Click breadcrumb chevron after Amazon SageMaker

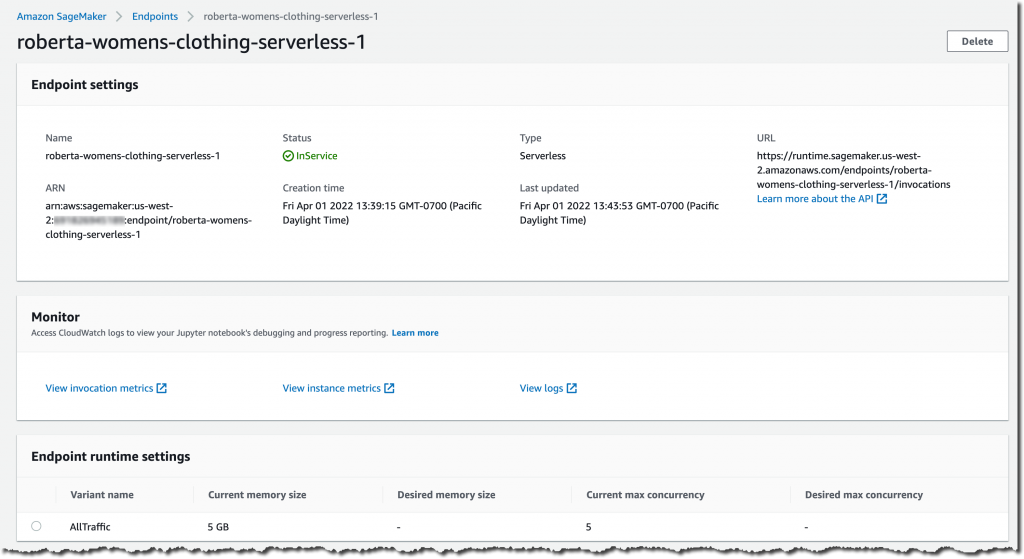[117, 17]
